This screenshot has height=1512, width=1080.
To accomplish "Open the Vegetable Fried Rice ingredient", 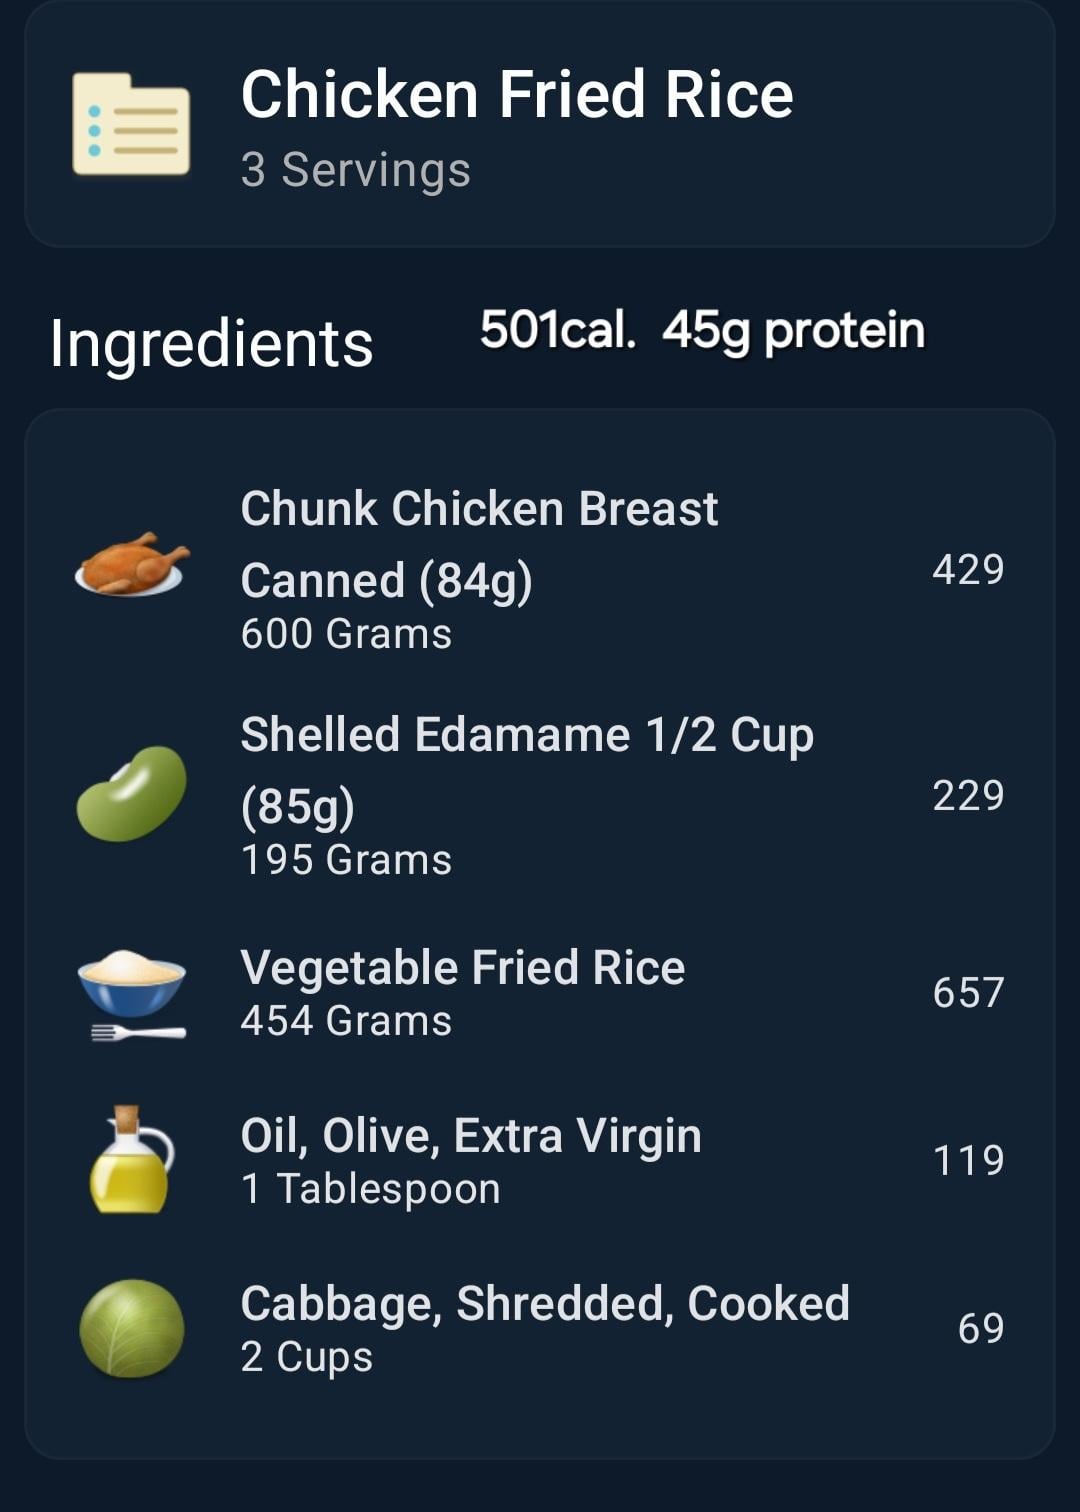I will [540, 993].
